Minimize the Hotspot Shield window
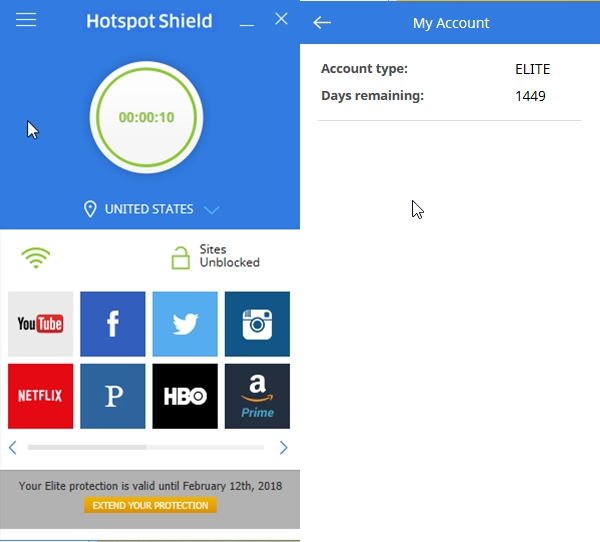This screenshot has width=600, height=542. click(x=247, y=25)
